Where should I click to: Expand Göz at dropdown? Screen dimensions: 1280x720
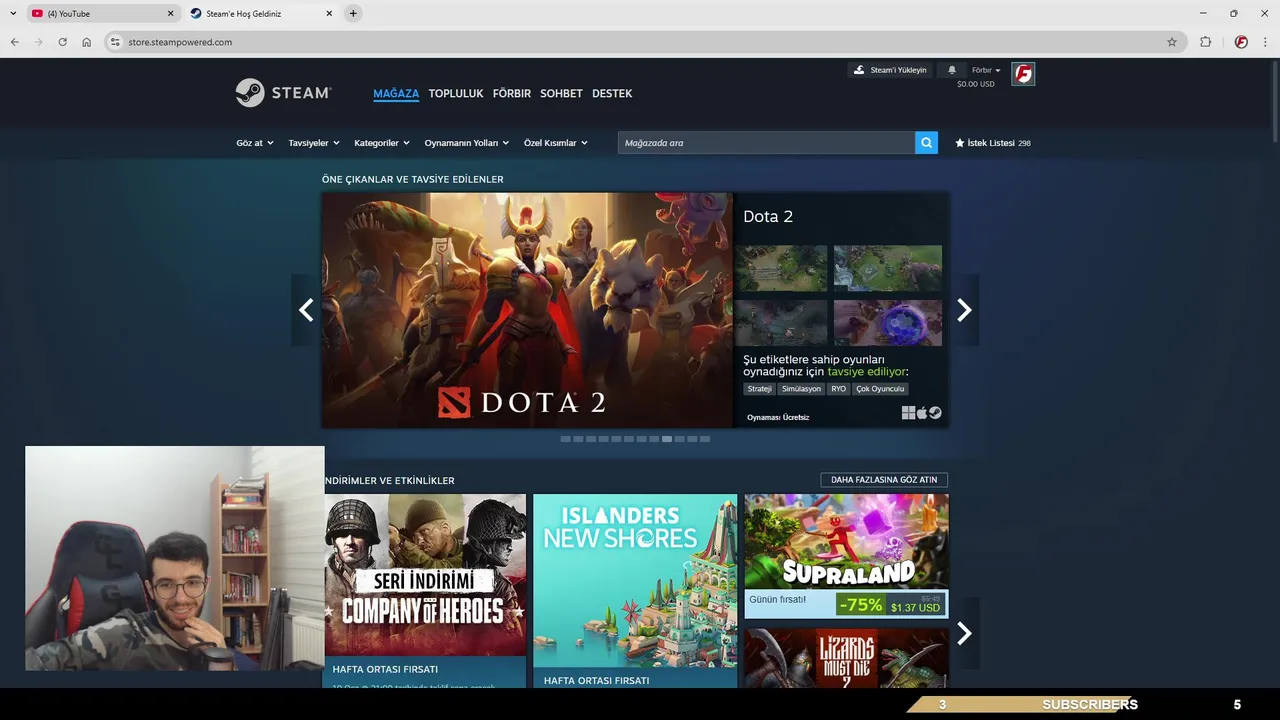tap(255, 143)
